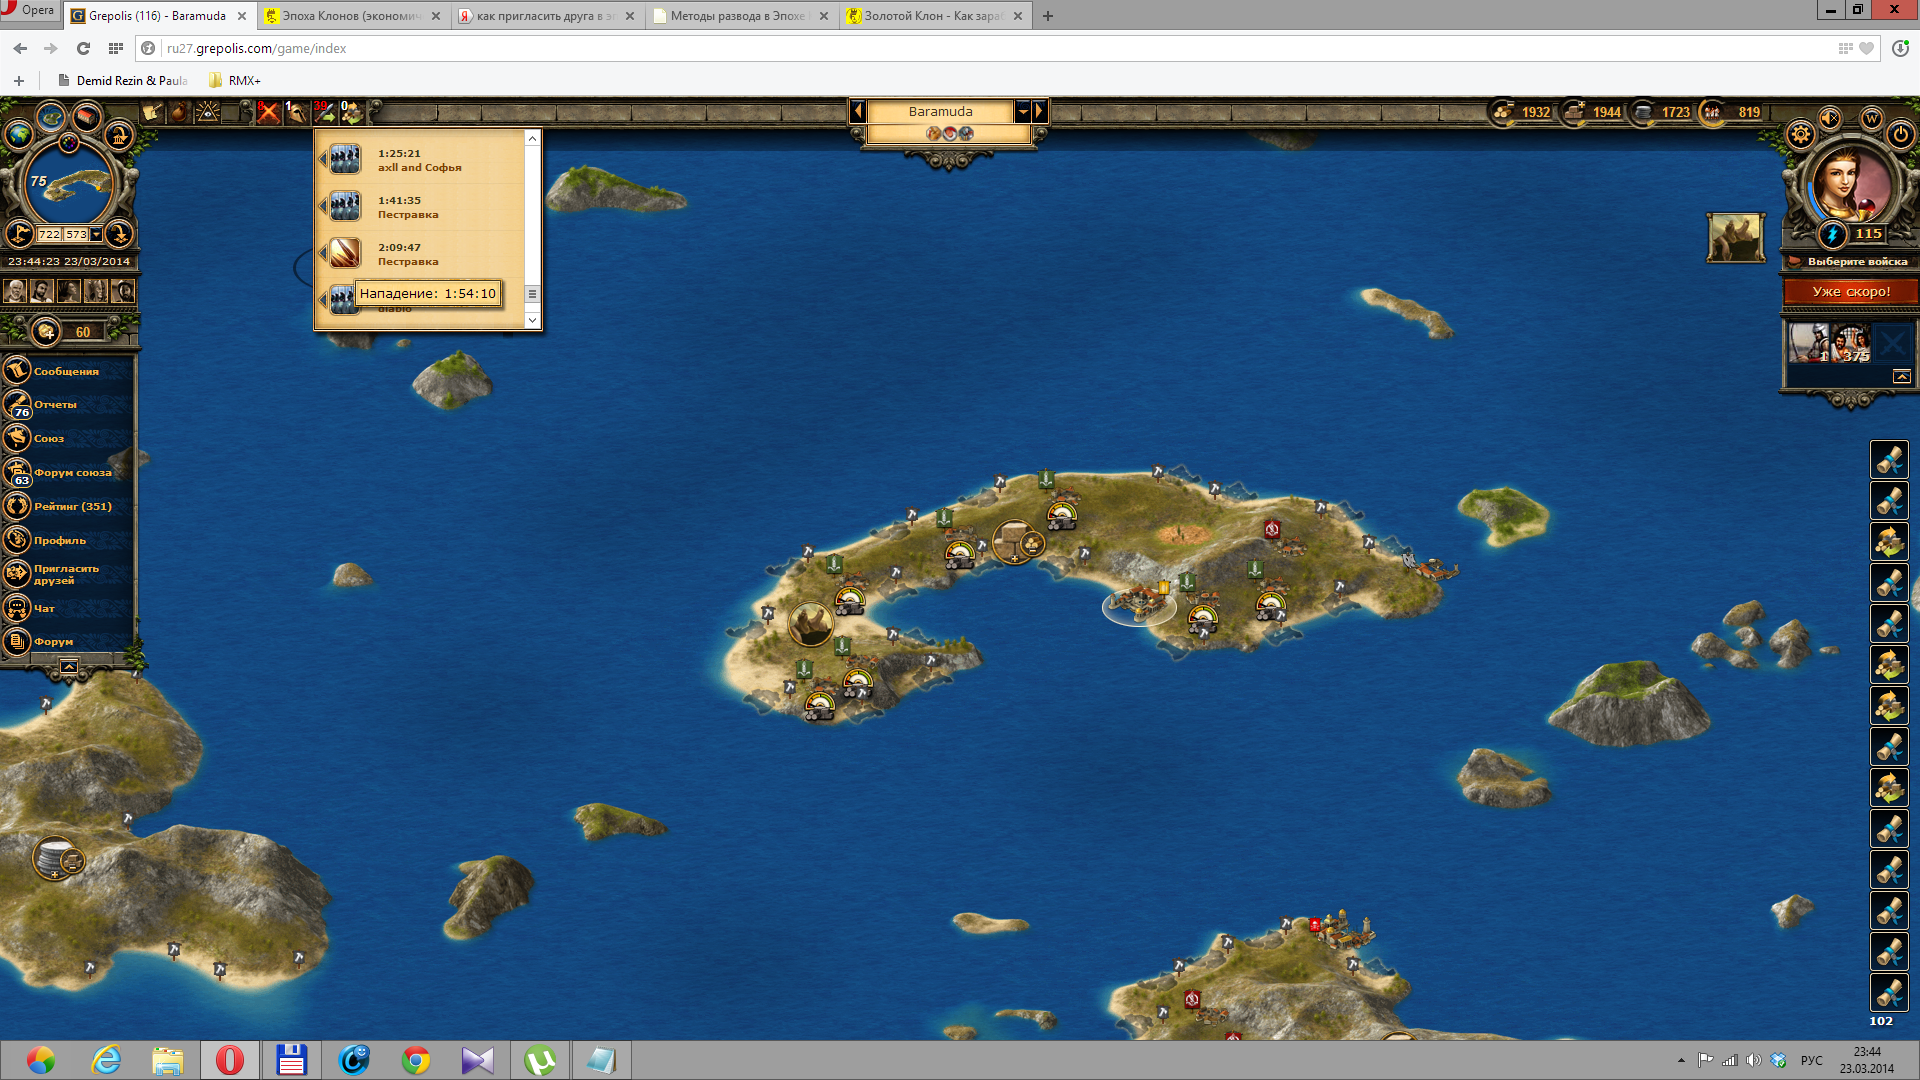
Task: Open incoming attacks crossed swords icon
Action: click(268, 112)
